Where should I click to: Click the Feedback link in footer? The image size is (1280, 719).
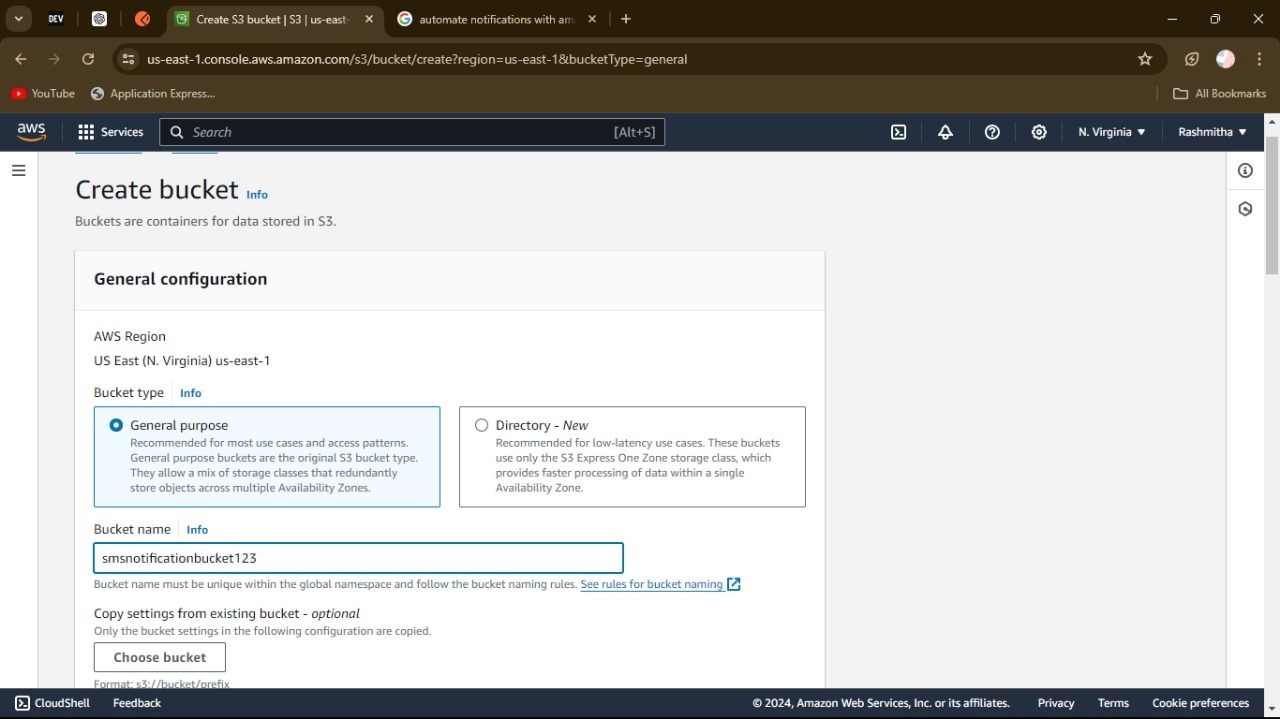pos(137,703)
